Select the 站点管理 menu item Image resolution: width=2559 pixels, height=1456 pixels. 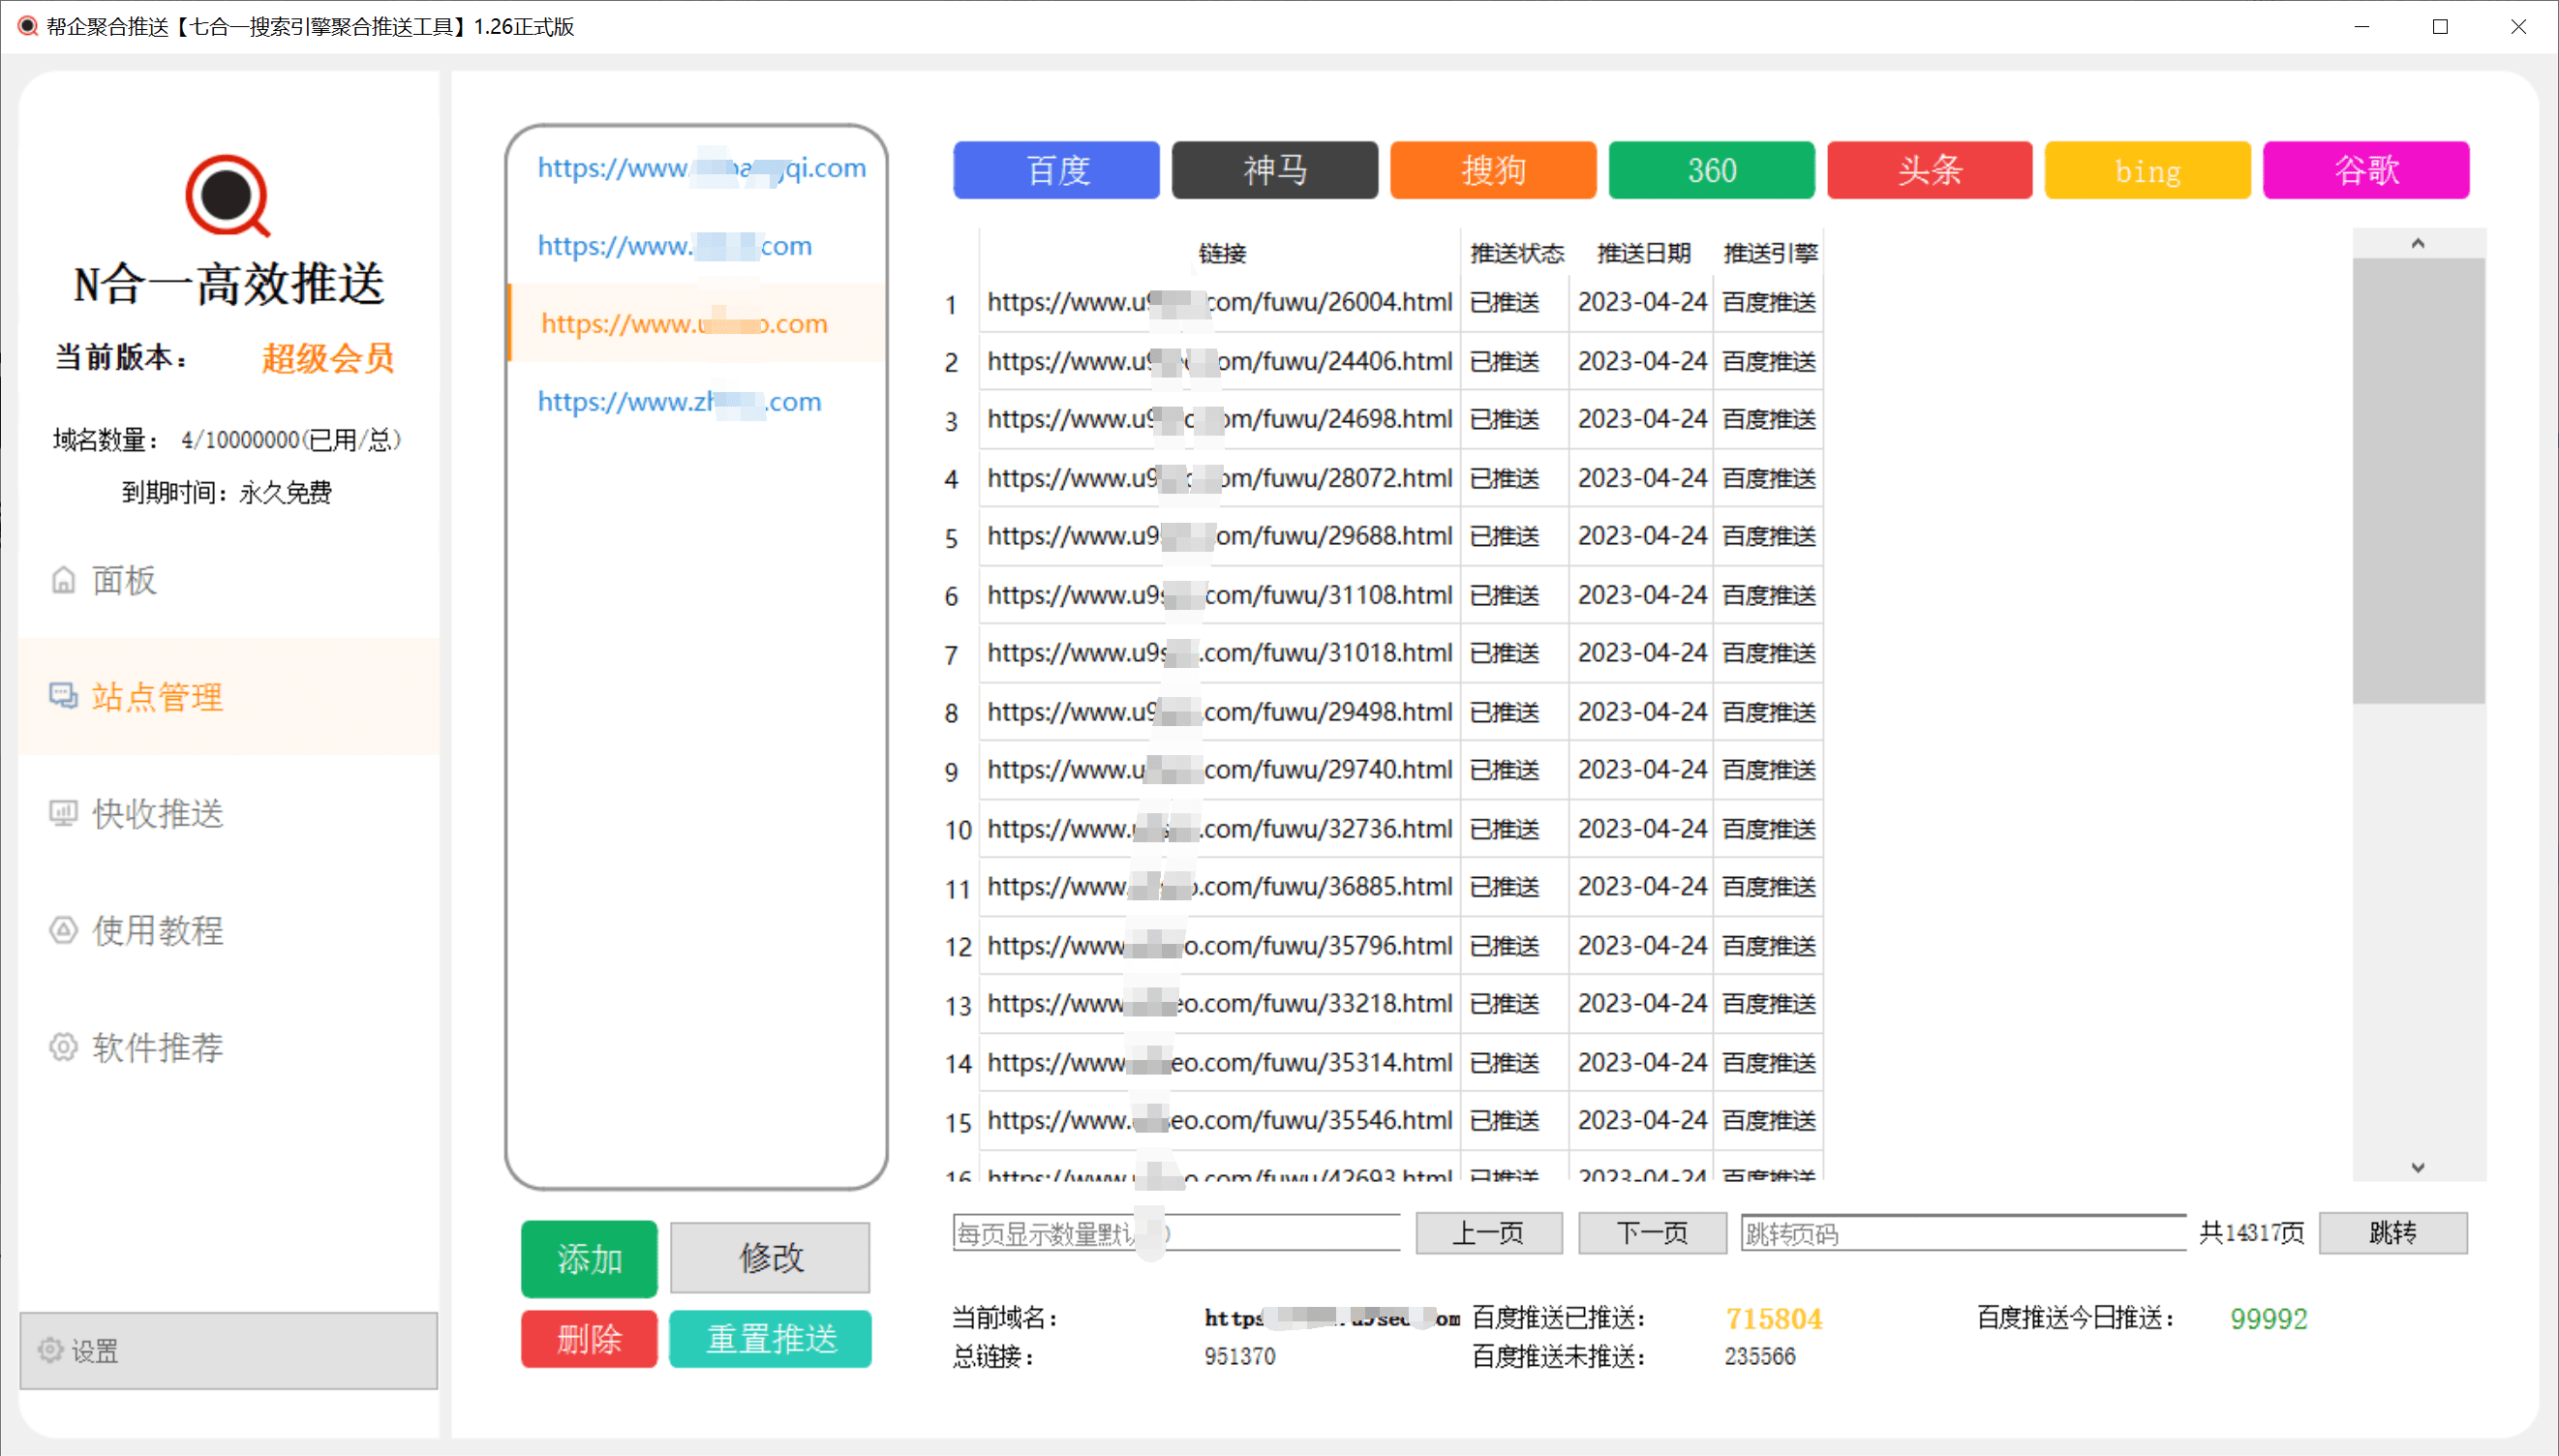(x=228, y=696)
